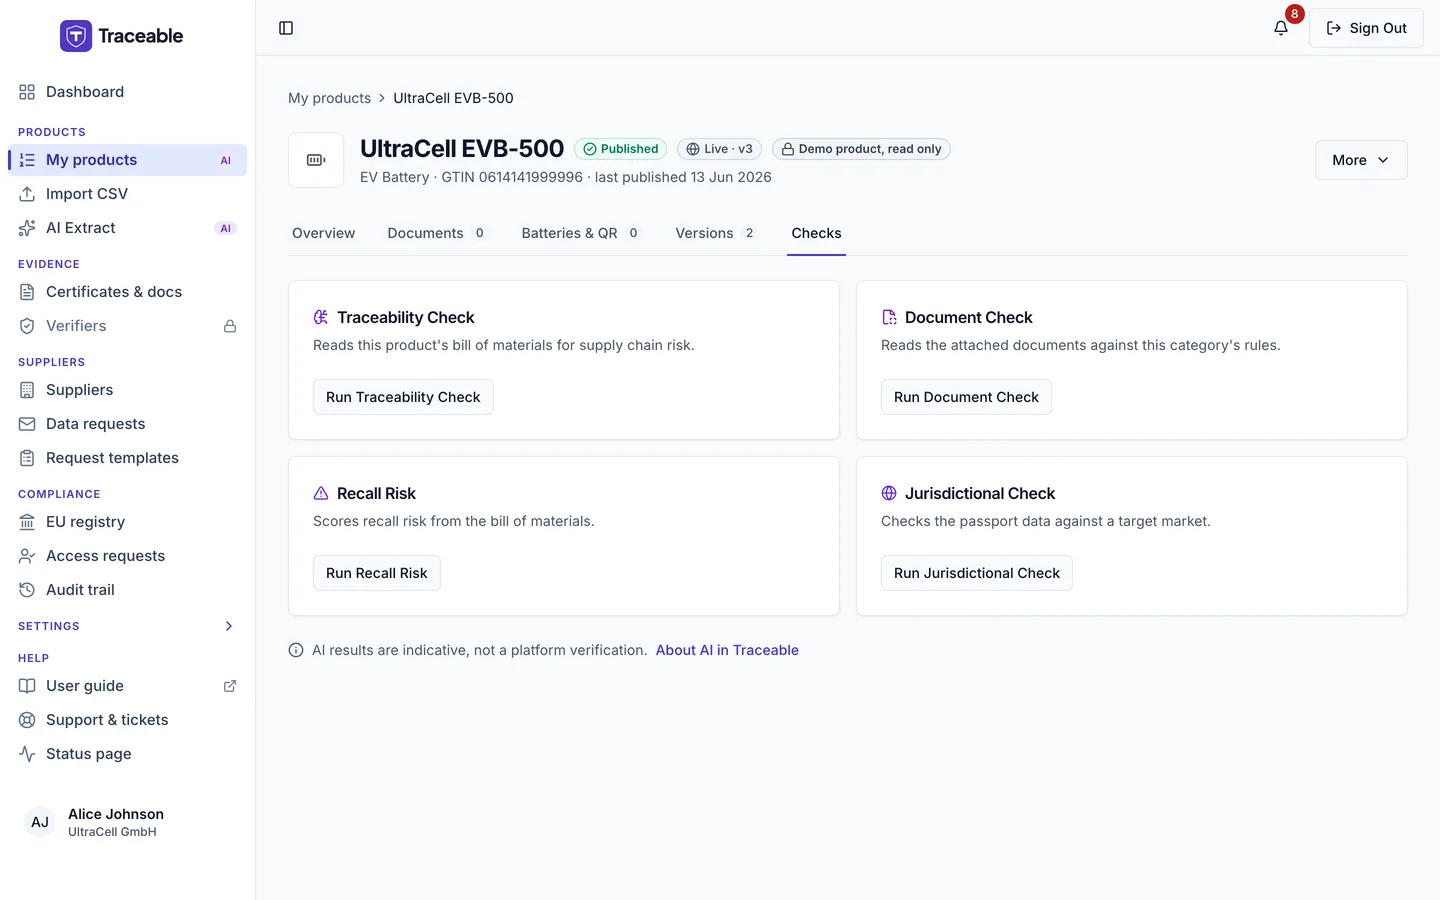
Task: Open notifications bell icon
Action: 1281,28
